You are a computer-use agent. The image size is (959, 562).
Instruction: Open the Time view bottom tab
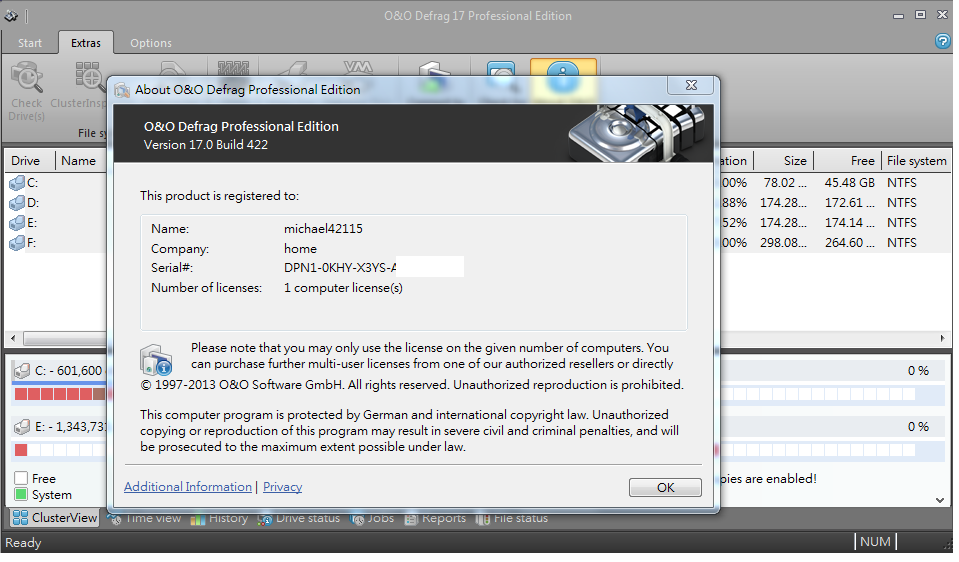[x=146, y=519]
